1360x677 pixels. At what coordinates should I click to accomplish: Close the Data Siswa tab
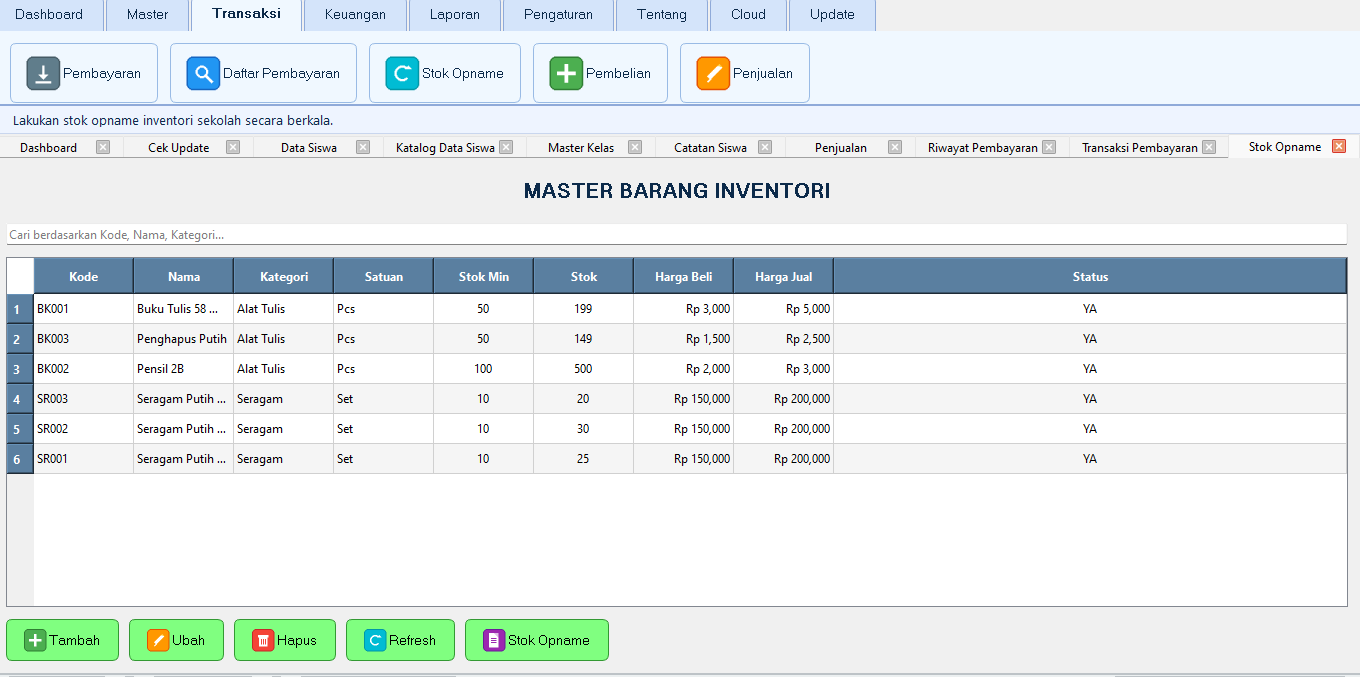point(363,147)
